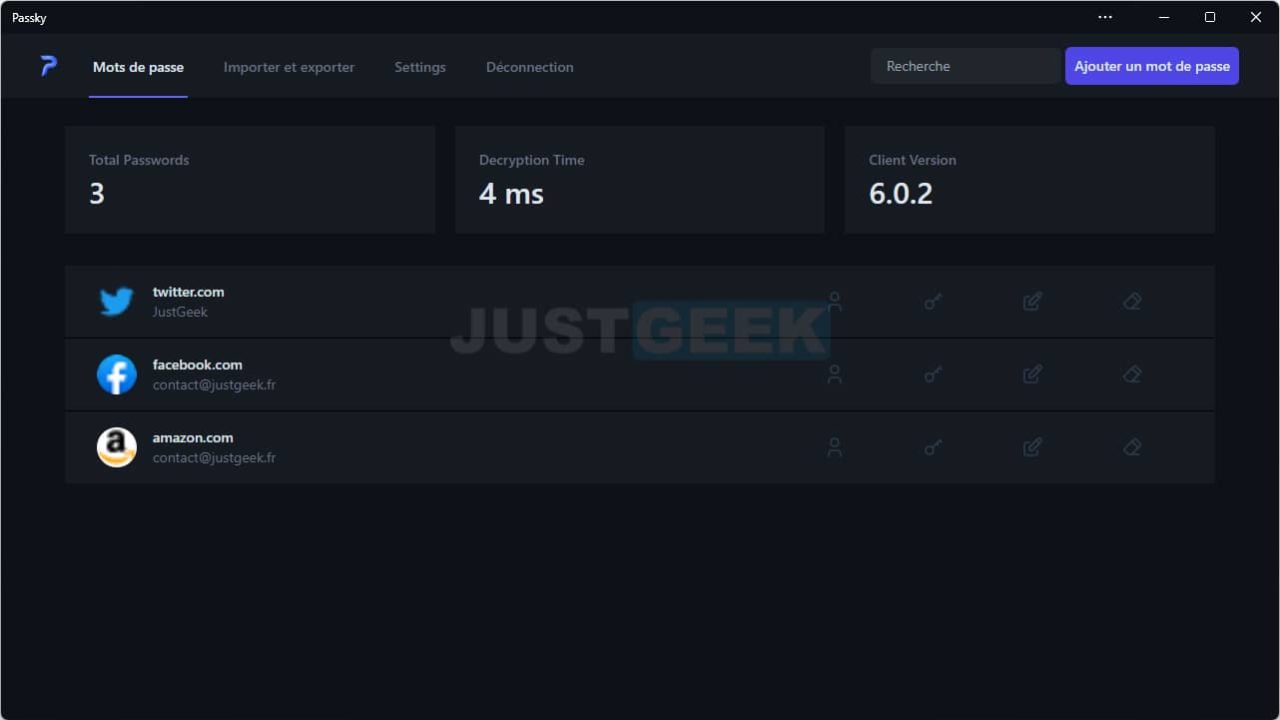Click the Total Passwords stat card
Image resolution: width=1280 pixels, height=720 pixels.
pos(250,180)
